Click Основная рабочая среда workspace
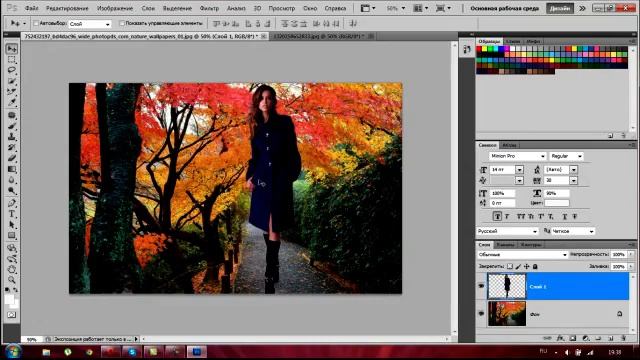 504,8
